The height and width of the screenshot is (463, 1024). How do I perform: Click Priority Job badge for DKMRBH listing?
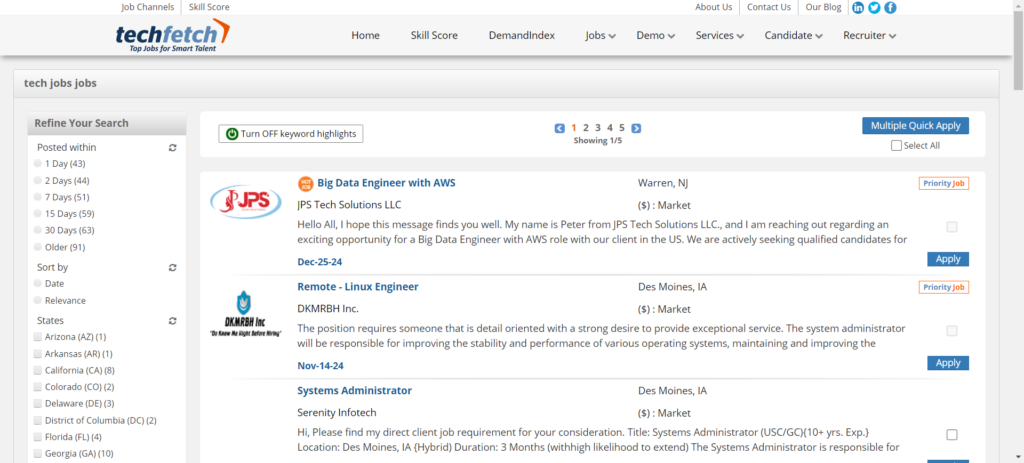(x=944, y=287)
